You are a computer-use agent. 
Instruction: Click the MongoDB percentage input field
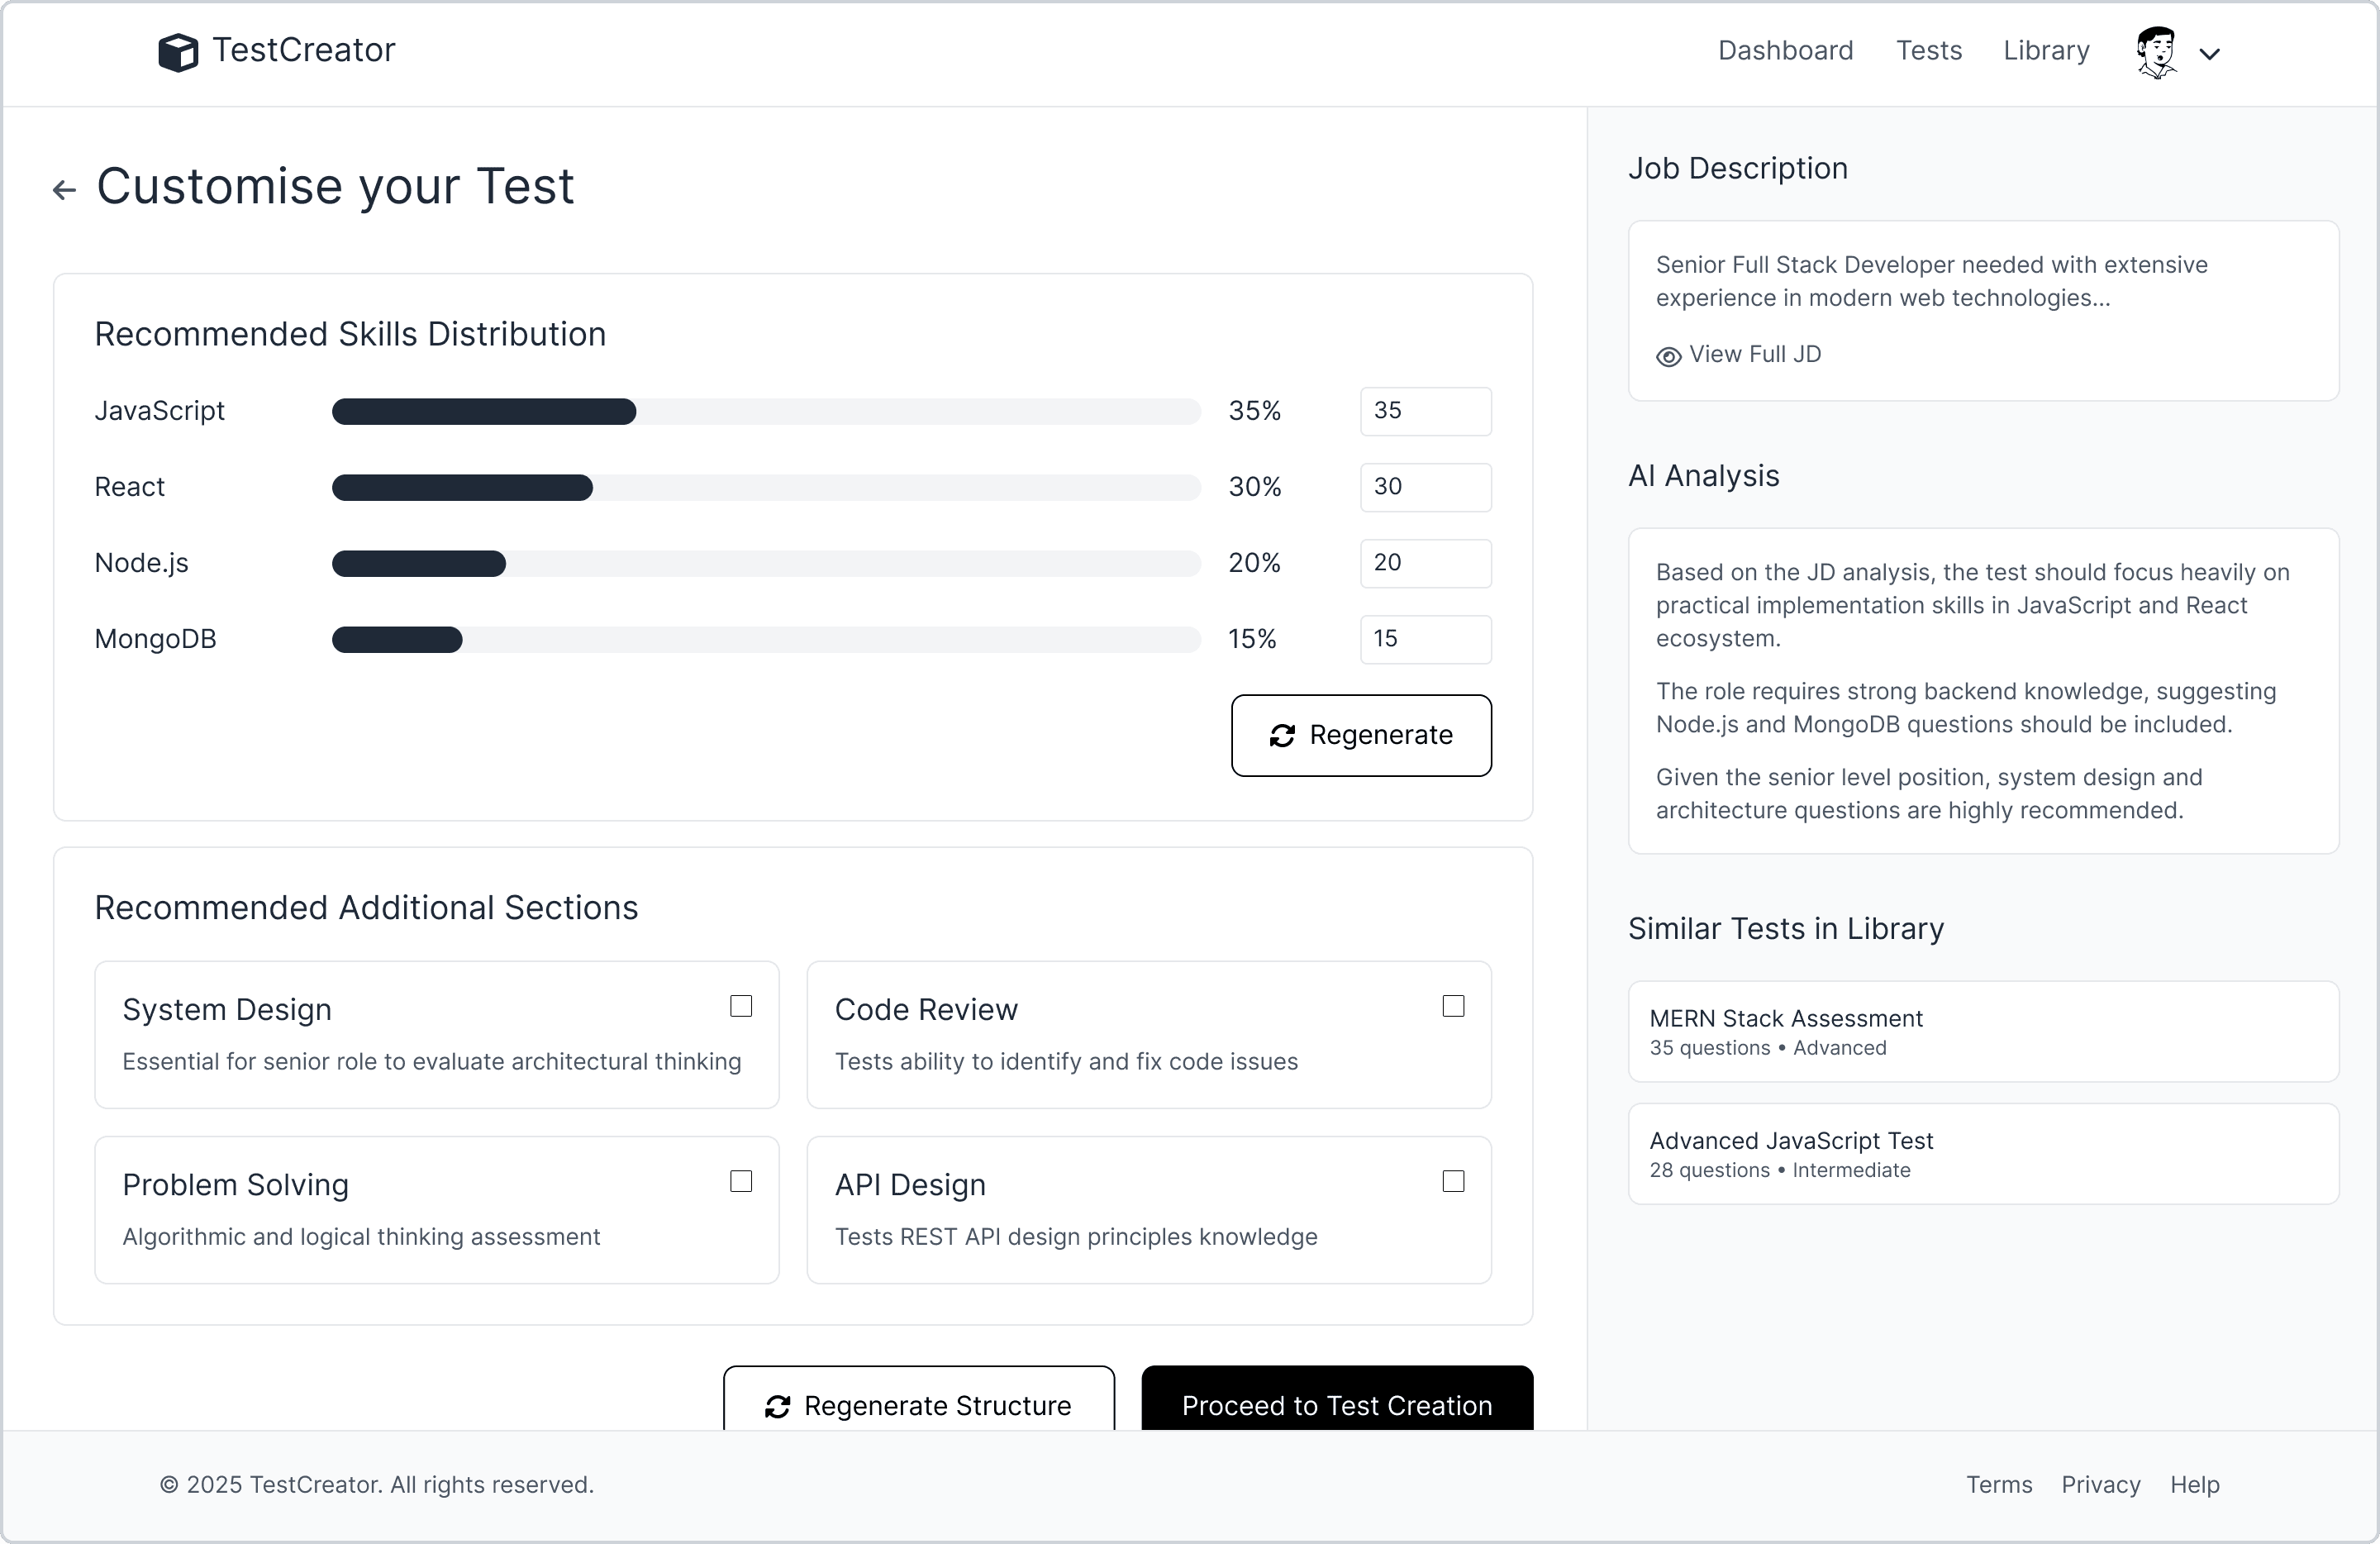click(x=1425, y=639)
